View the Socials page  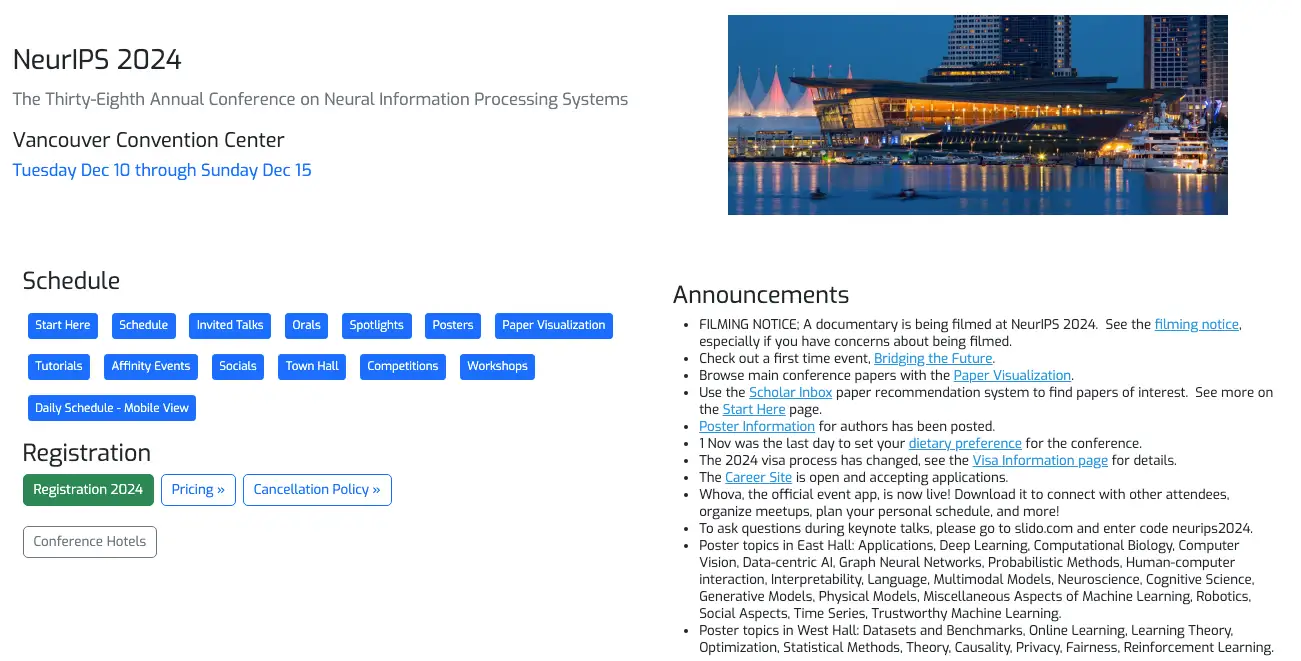pos(238,366)
